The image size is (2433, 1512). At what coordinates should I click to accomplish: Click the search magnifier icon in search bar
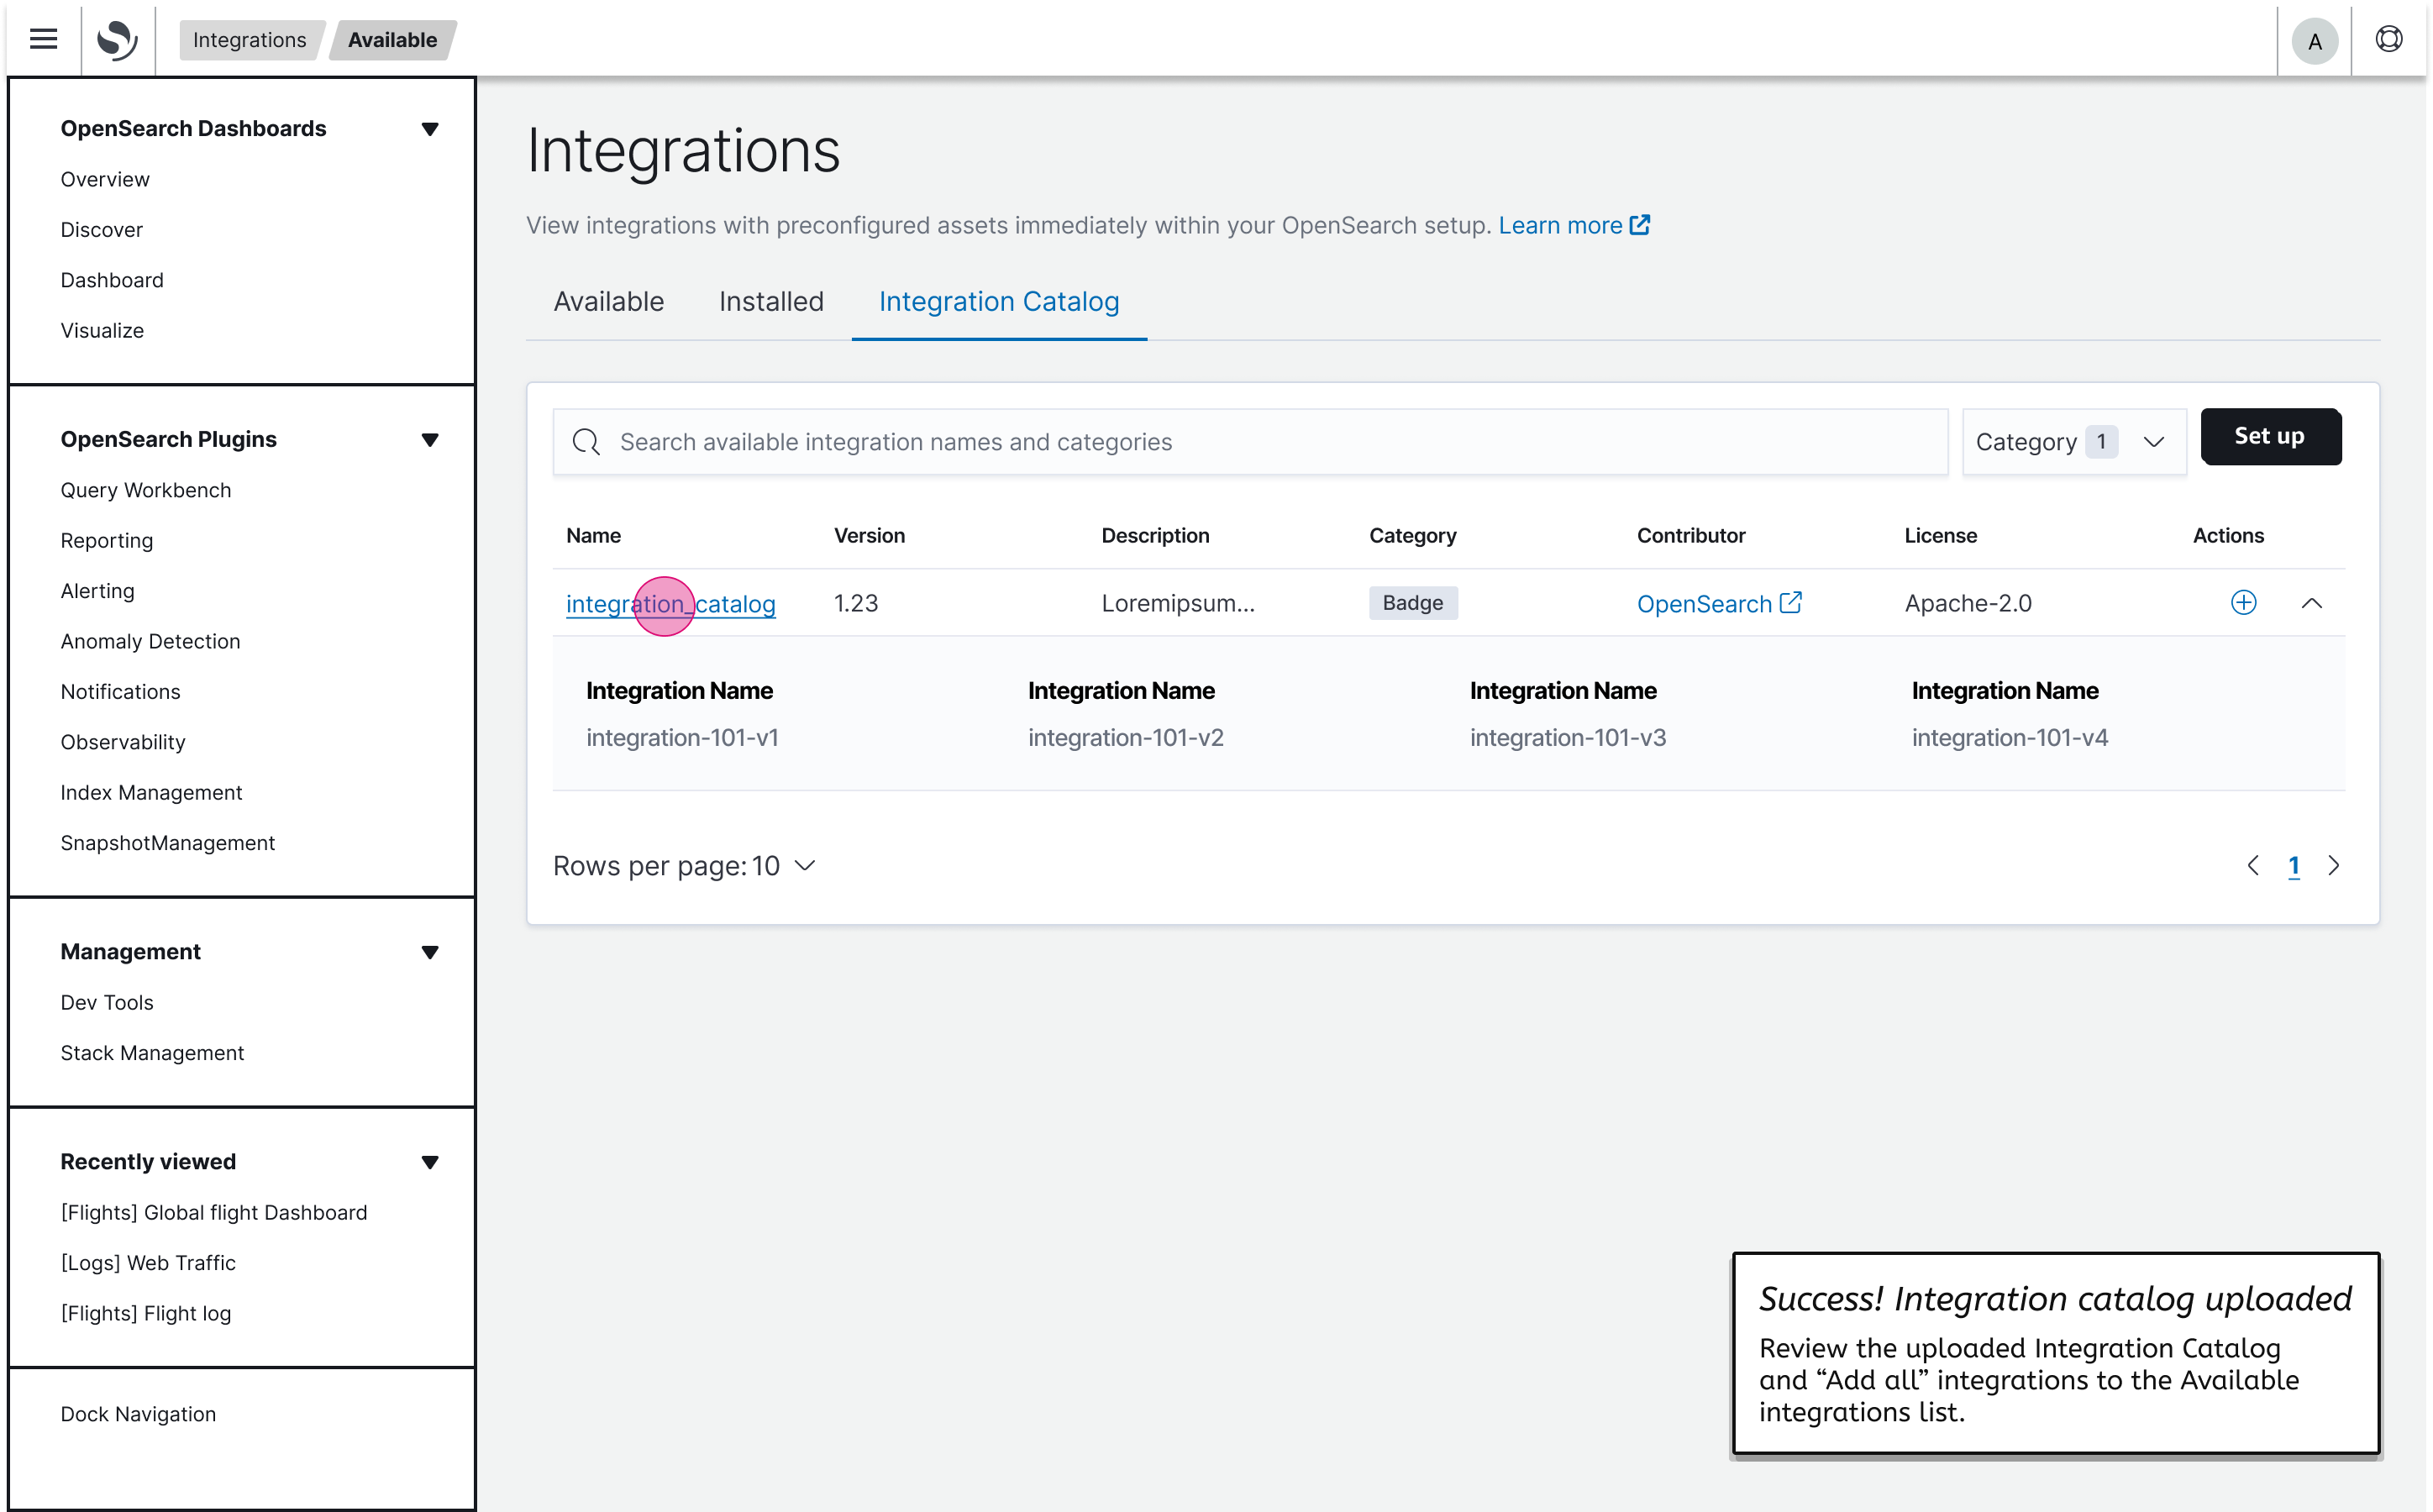[x=586, y=441]
